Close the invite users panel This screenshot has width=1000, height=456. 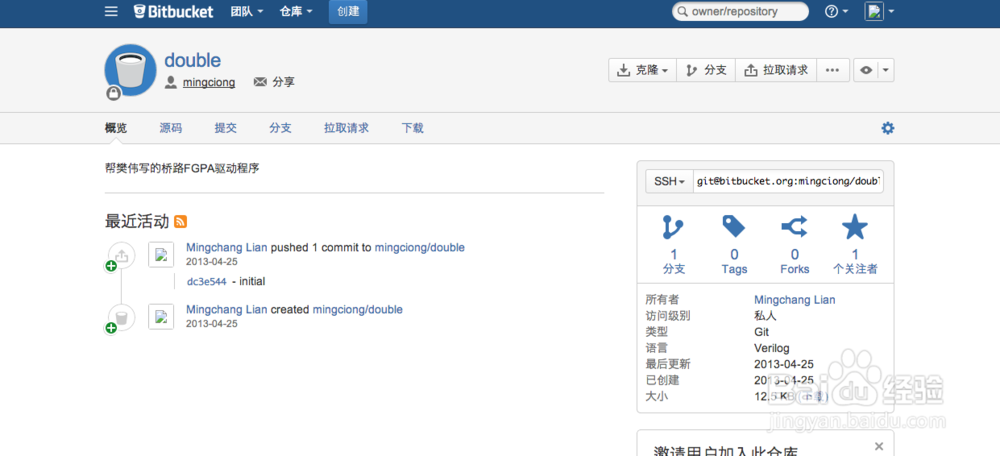(x=879, y=446)
